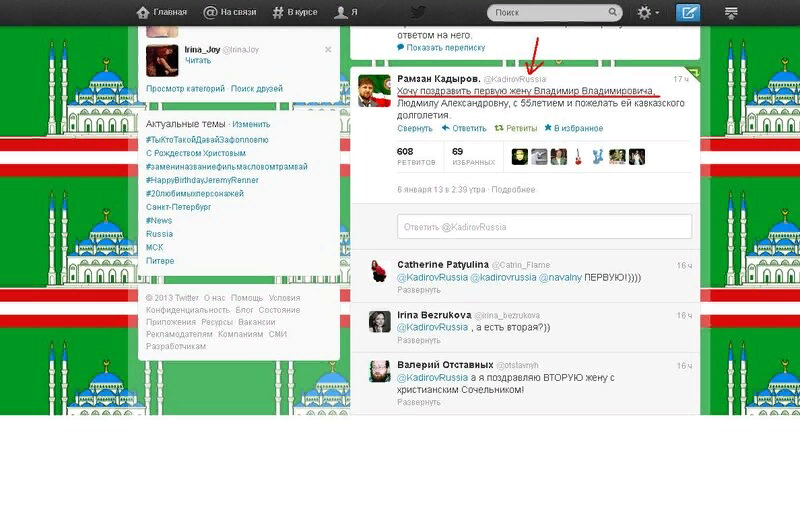Viewport: 800px width, 506px height.
Task: Open the settings gear dropdown
Action: pos(647,12)
